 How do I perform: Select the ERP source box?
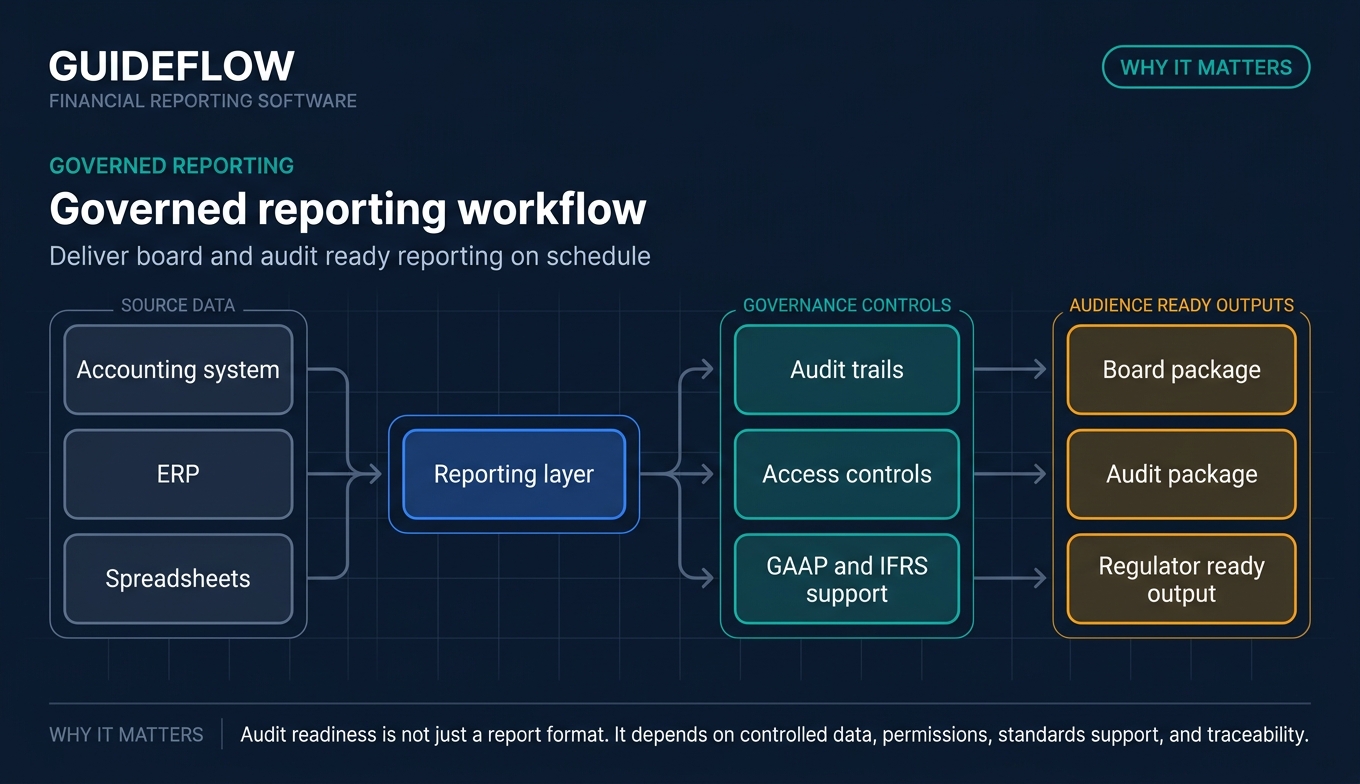[x=178, y=474]
